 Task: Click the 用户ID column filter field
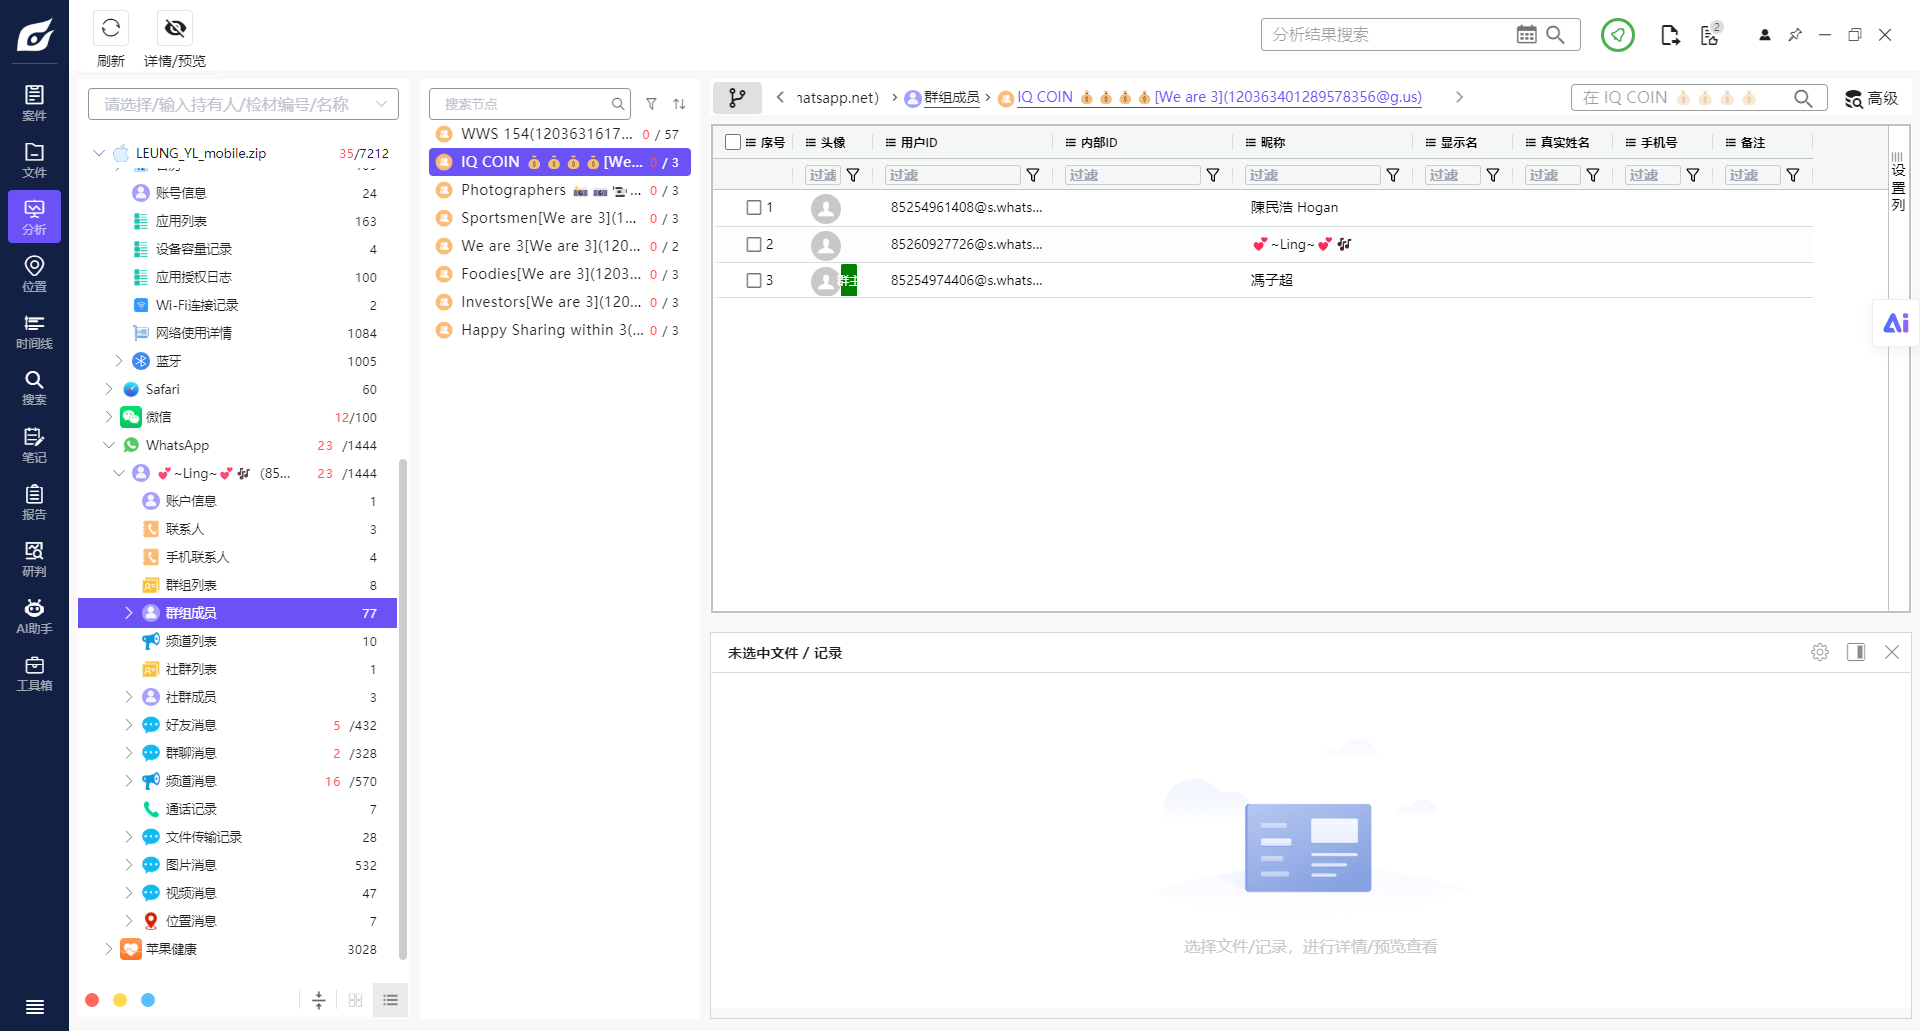coord(952,175)
